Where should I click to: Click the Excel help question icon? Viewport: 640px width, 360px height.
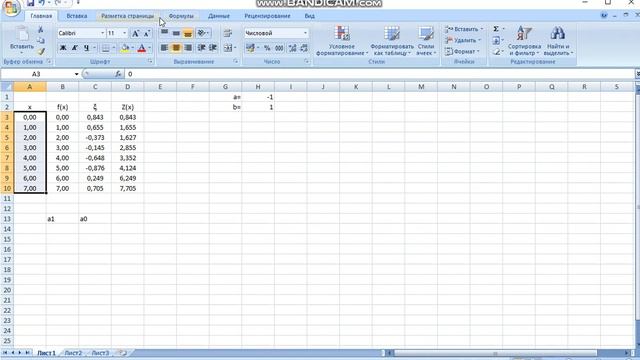[x=604, y=16]
